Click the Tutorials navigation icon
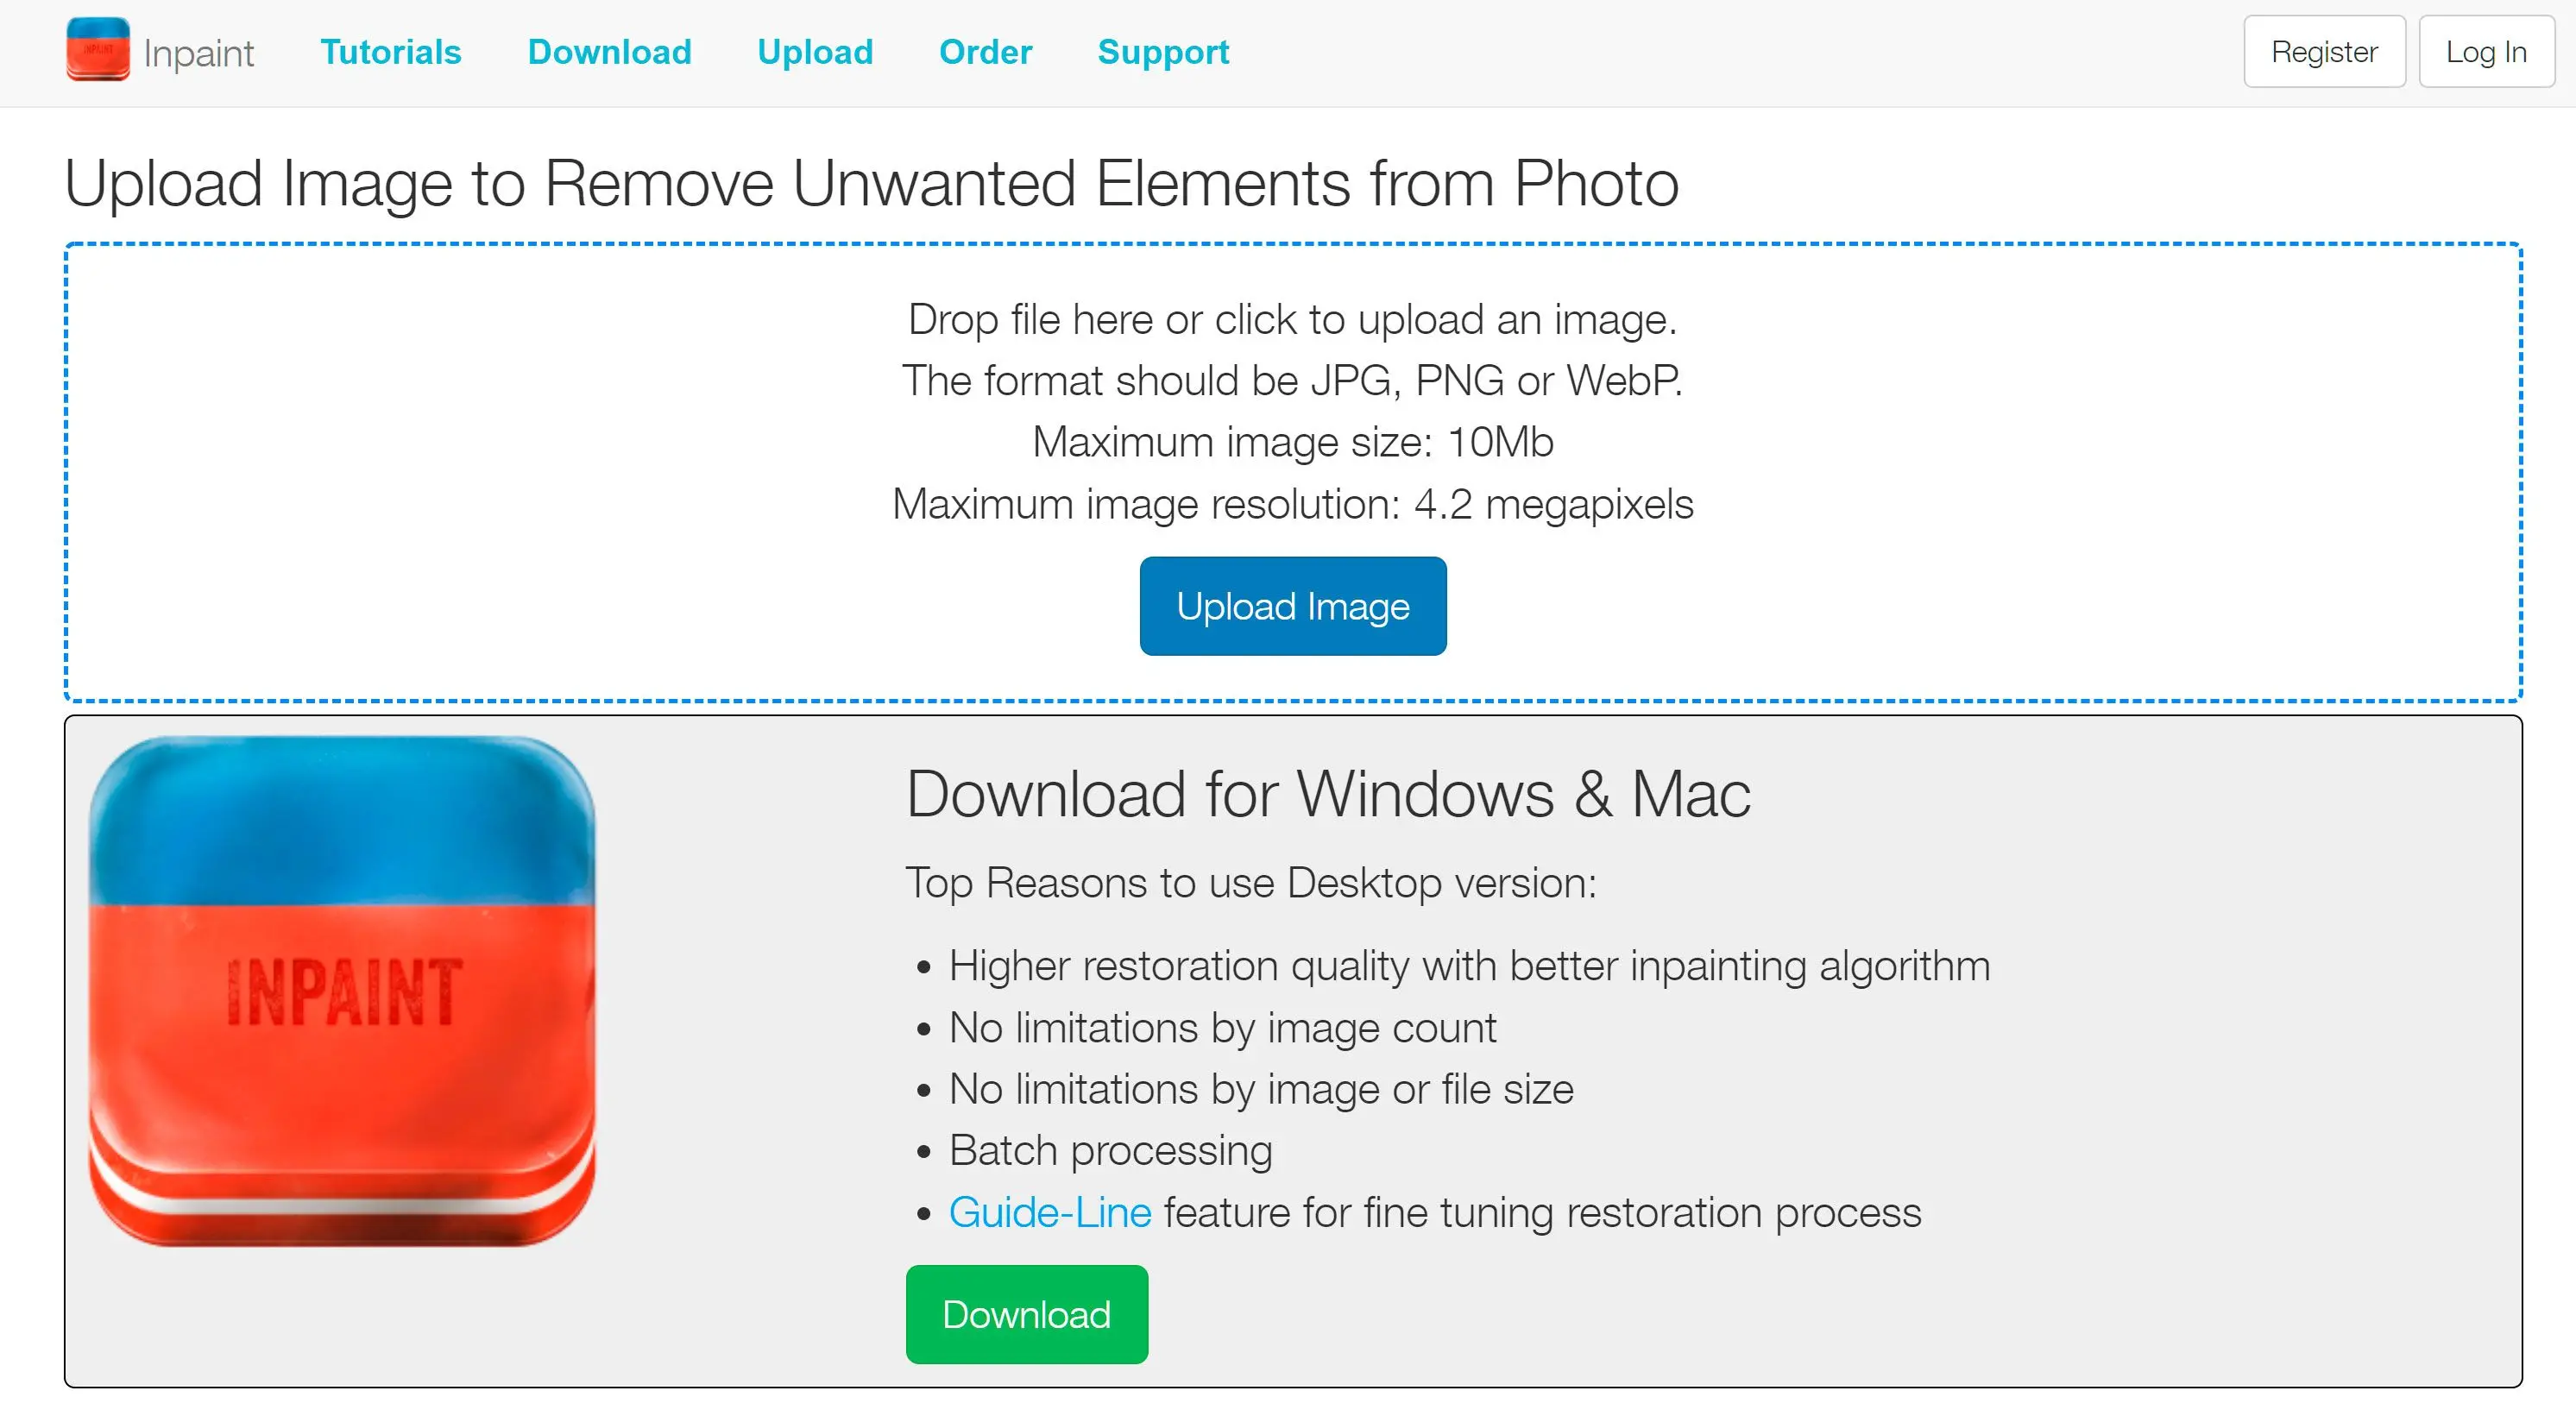The width and height of the screenshot is (2576, 1416). click(389, 53)
